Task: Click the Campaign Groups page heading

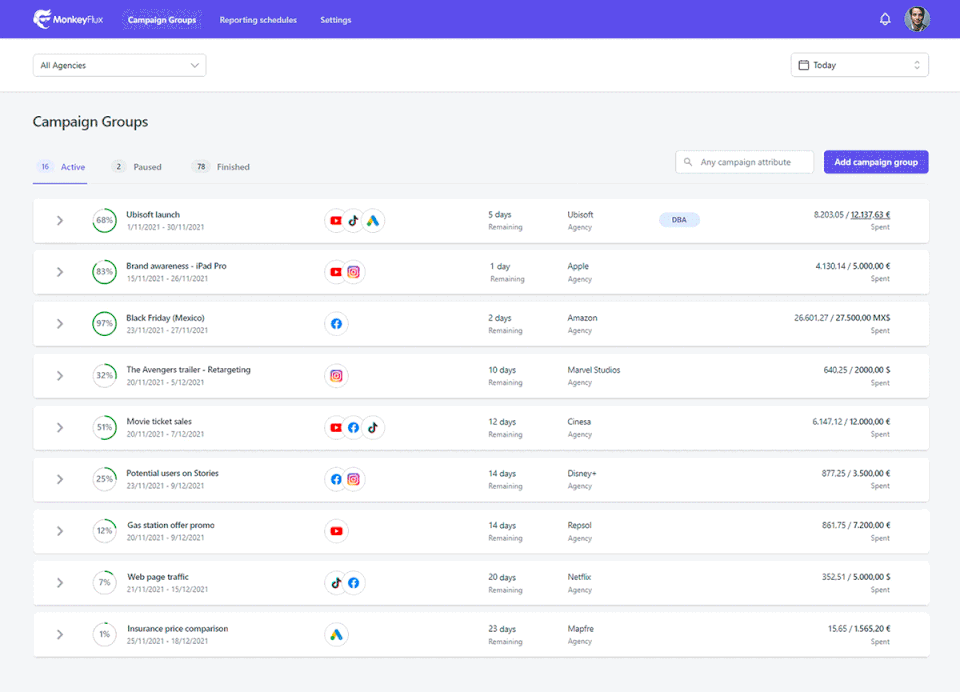Action: tap(91, 122)
